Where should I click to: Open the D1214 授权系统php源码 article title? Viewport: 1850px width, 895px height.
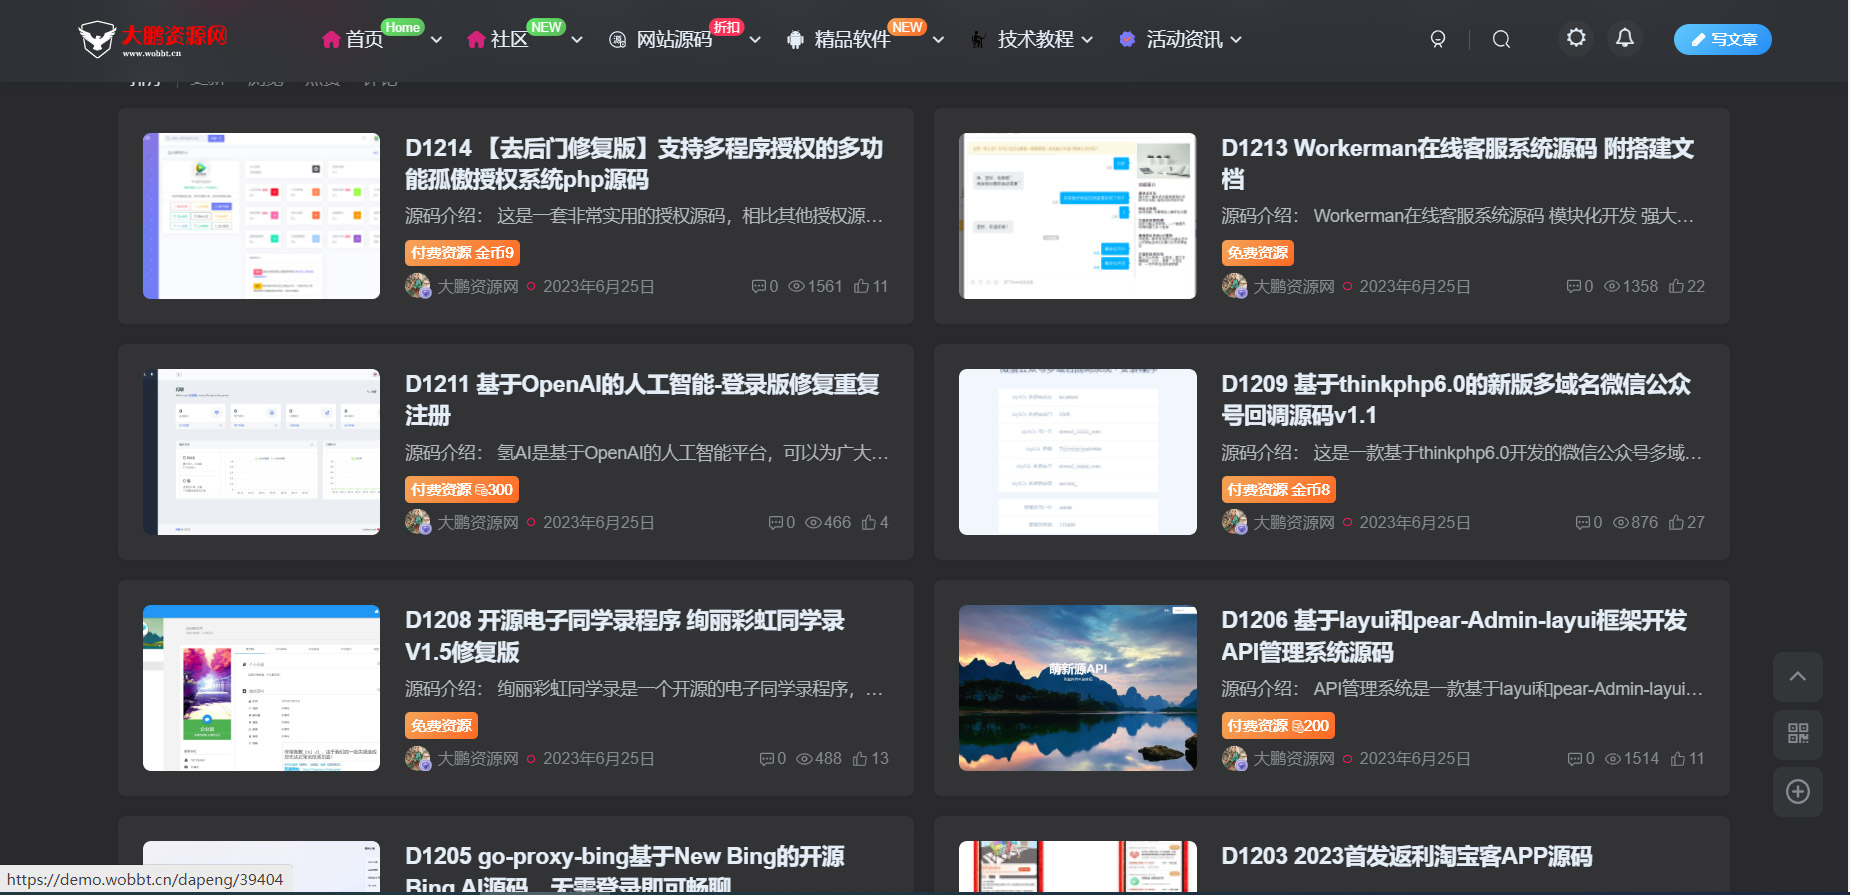tap(643, 164)
